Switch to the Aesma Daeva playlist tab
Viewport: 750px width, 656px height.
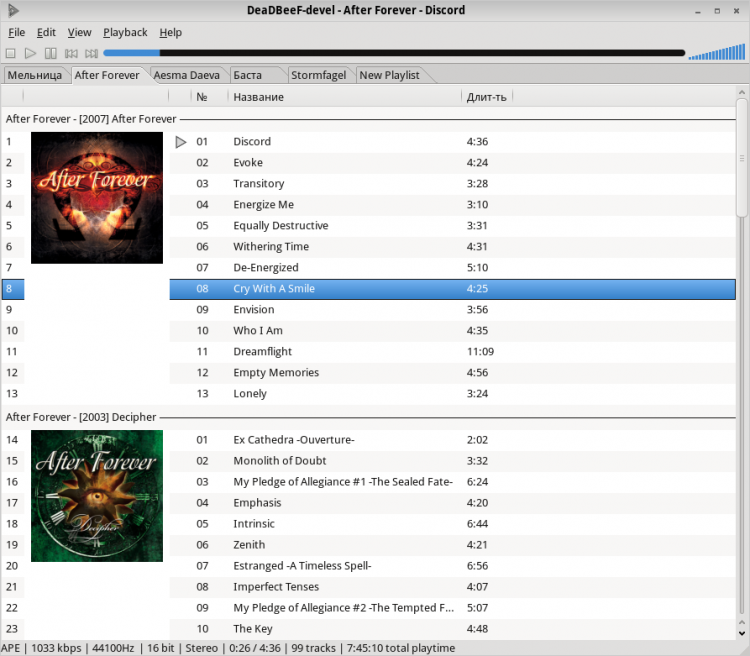point(187,75)
